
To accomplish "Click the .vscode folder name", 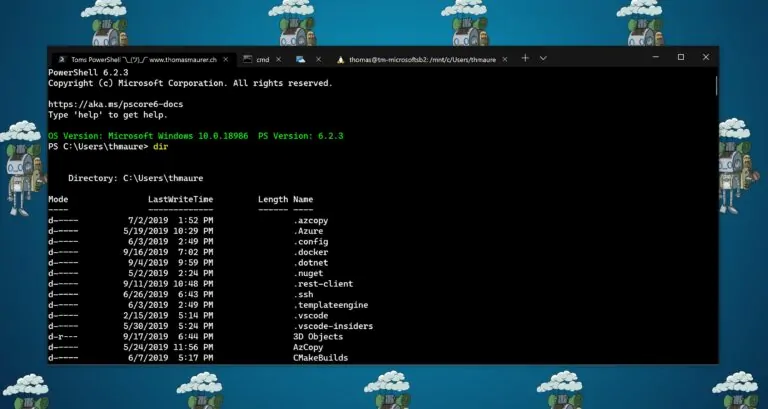I will [x=311, y=316].
